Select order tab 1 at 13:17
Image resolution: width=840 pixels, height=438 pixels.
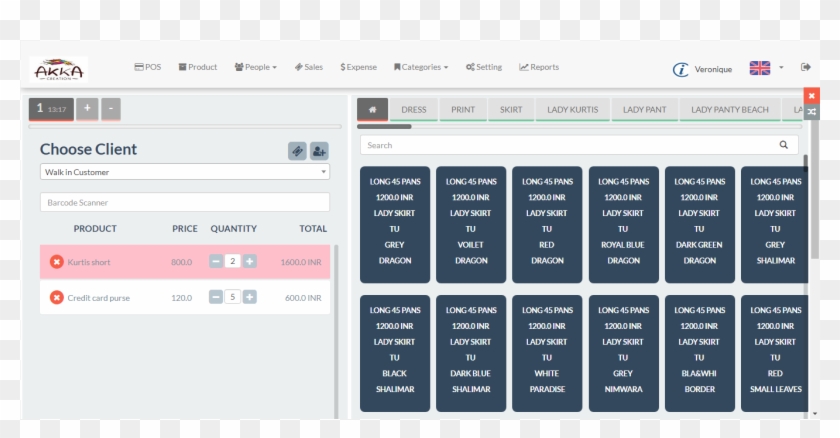click(51, 109)
